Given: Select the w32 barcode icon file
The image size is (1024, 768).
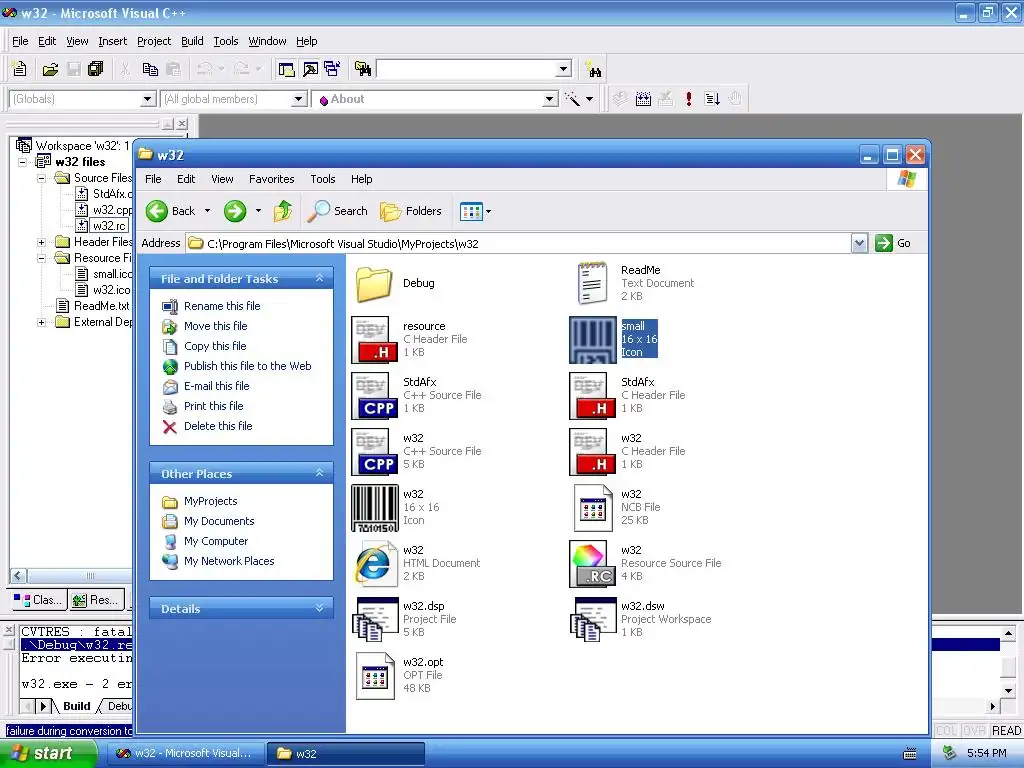Looking at the screenshot, I should point(375,508).
